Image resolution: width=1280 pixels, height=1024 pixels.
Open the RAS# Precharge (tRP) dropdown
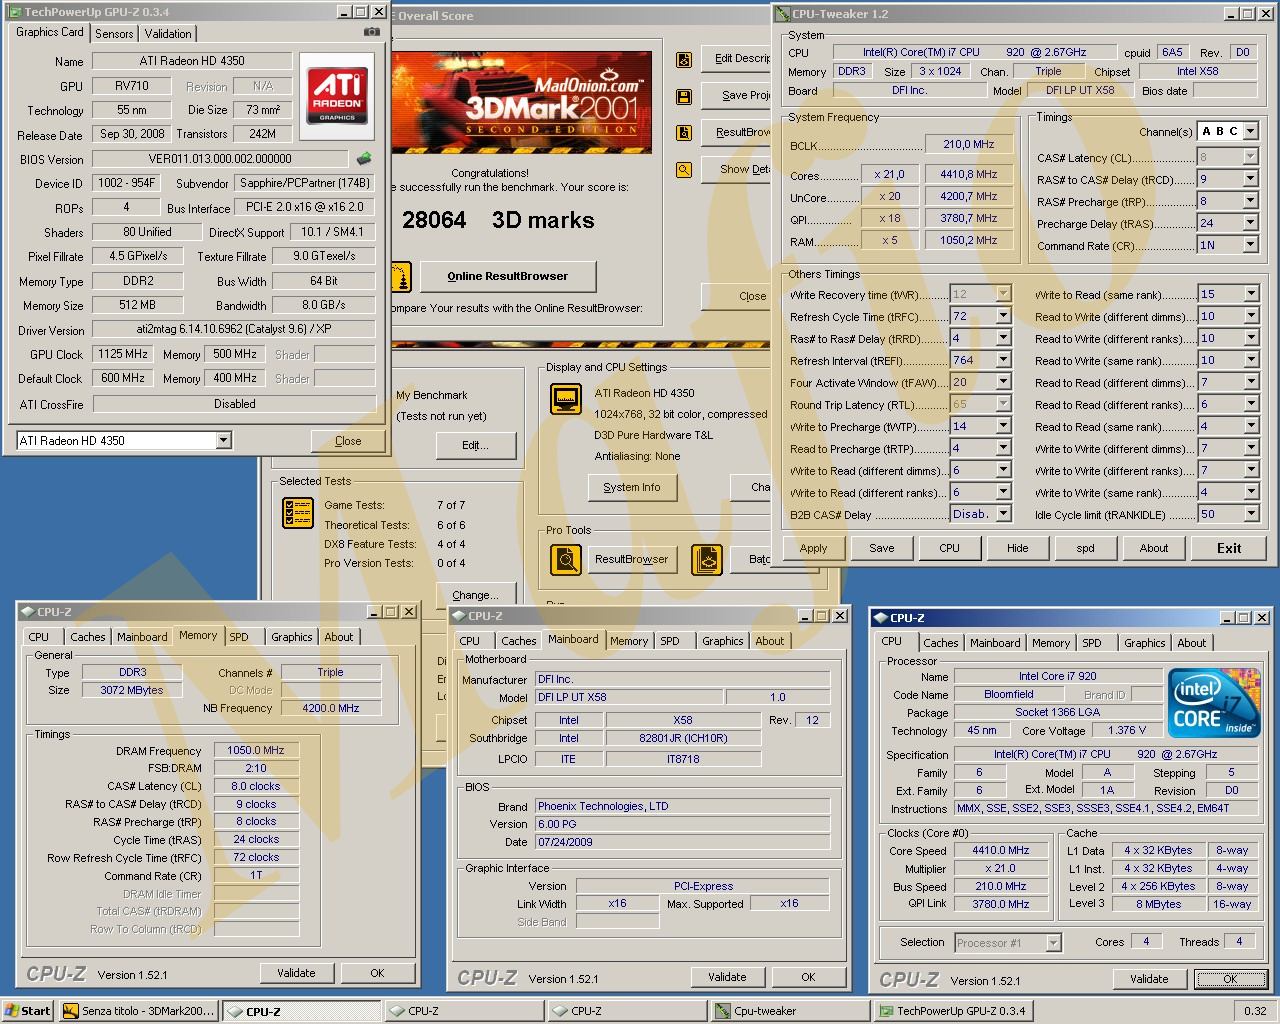point(1250,201)
